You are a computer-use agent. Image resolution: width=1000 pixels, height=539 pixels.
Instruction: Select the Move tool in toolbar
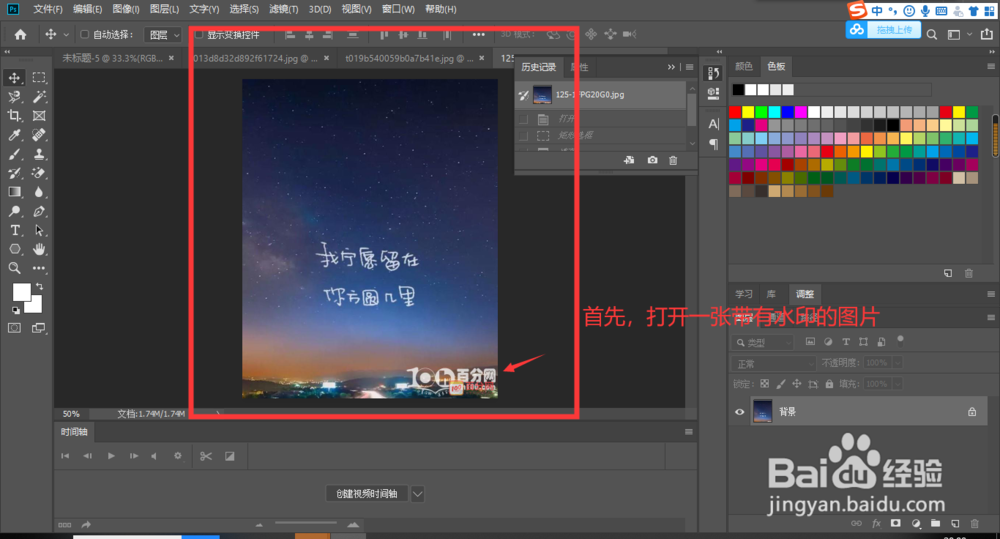(14, 77)
